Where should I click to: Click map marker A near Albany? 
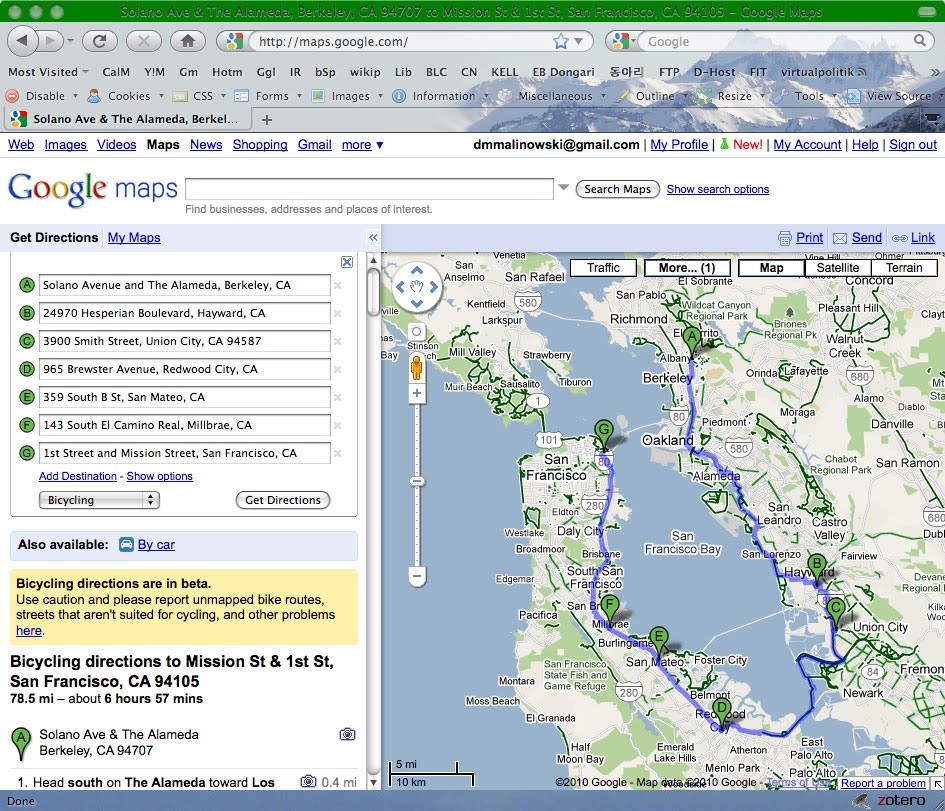point(692,339)
